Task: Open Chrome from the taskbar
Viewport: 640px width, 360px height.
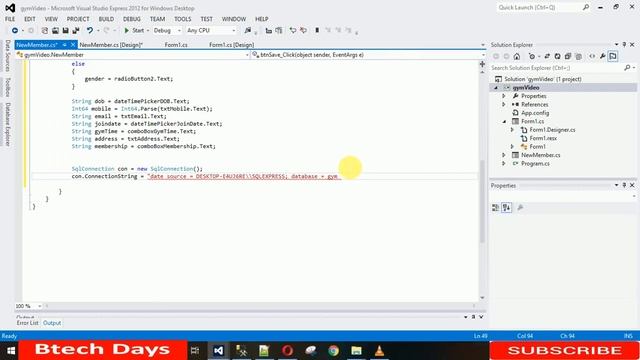Action: tap(333, 351)
